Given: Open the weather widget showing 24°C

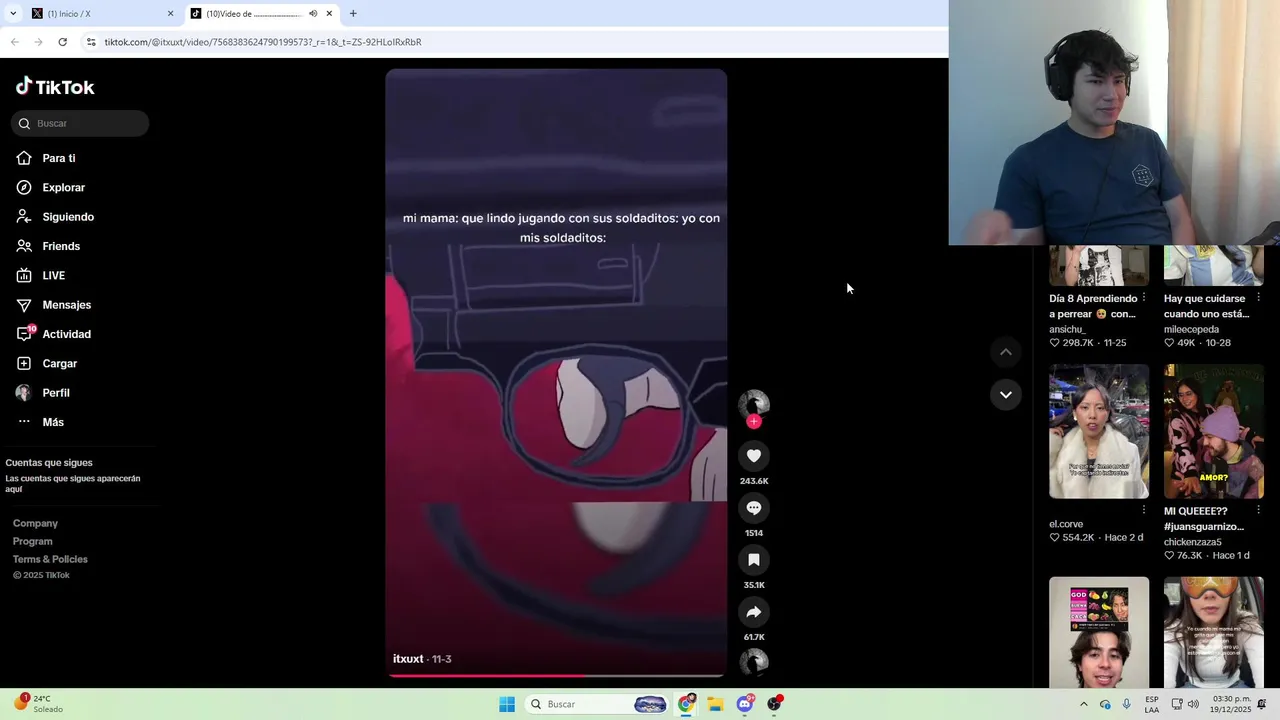Looking at the screenshot, I should pos(38,704).
